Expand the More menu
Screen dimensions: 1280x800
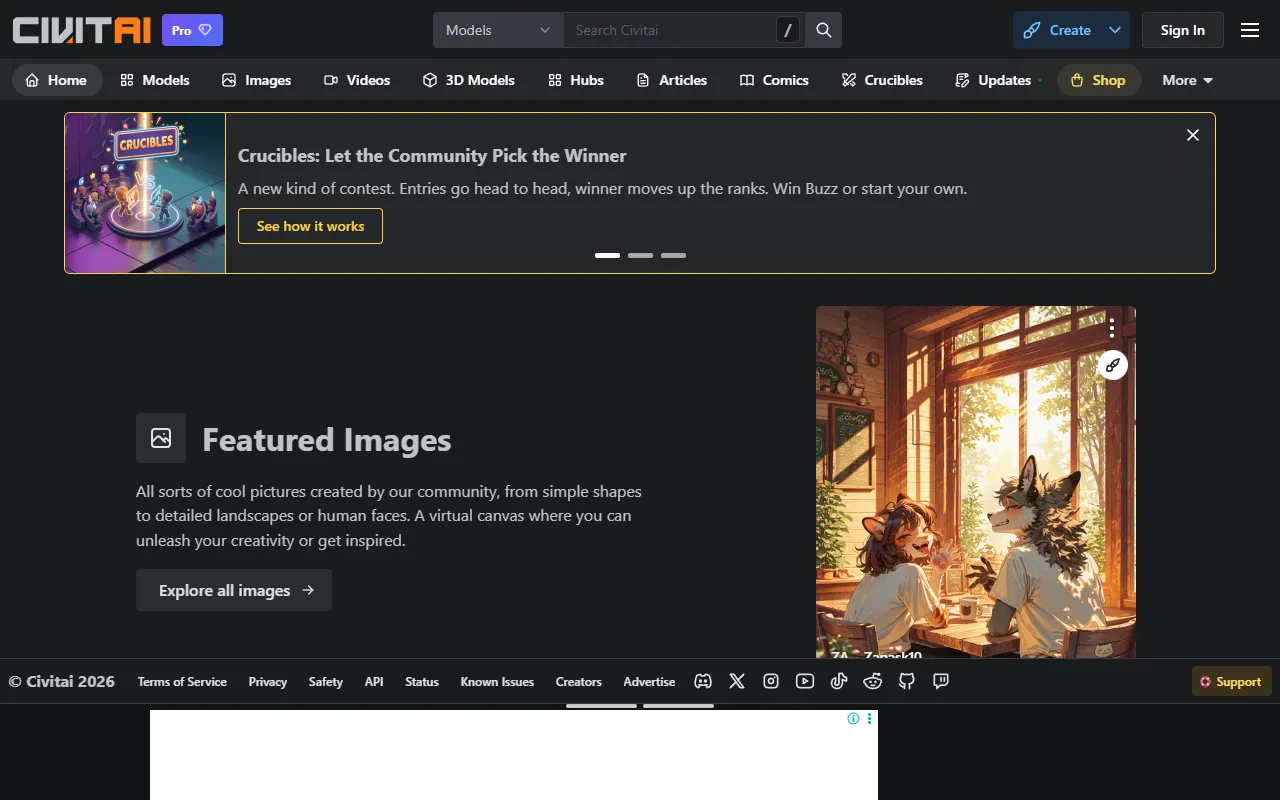pyautogui.click(x=1187, y=80)
